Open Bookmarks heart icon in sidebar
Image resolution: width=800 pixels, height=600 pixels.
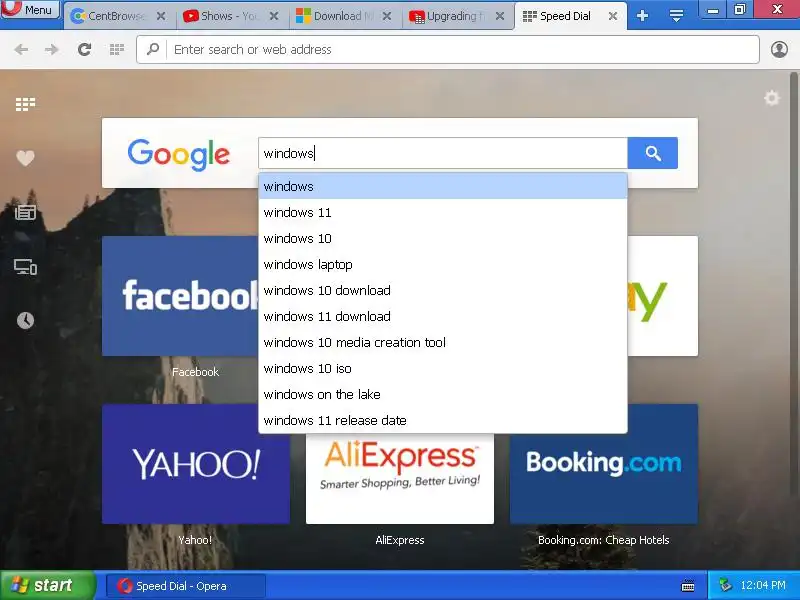click(x=25, y=158)
